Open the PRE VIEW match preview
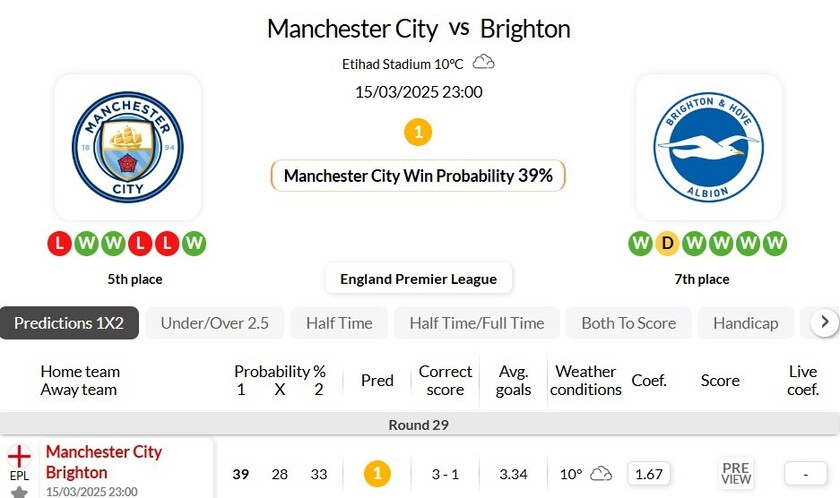This screenshot has height=498, width=840. (x=735, y=473)
